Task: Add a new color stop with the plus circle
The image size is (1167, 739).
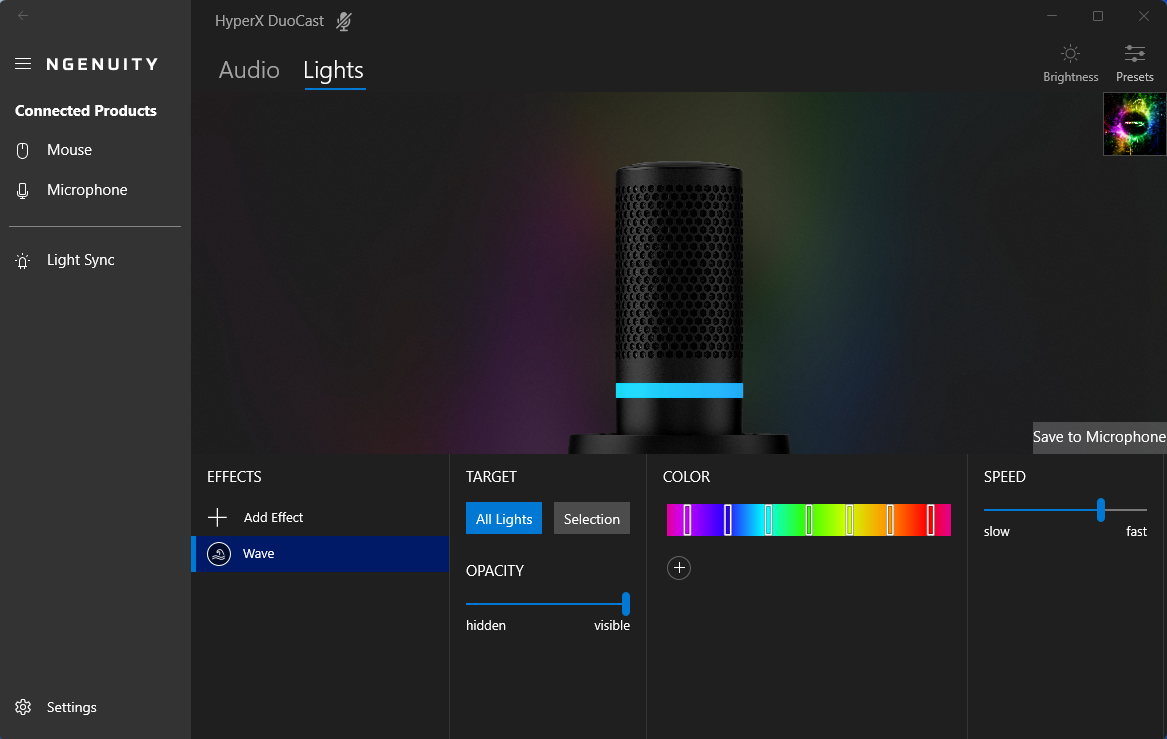Action: (x=679, y=568)
